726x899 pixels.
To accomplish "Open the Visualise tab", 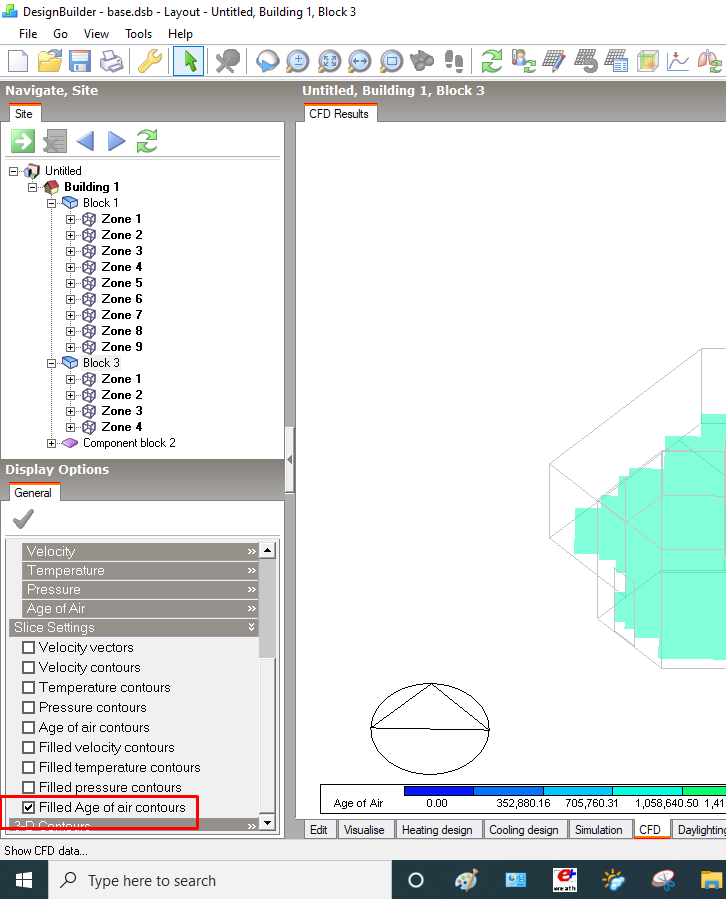I will click(364, 830).
